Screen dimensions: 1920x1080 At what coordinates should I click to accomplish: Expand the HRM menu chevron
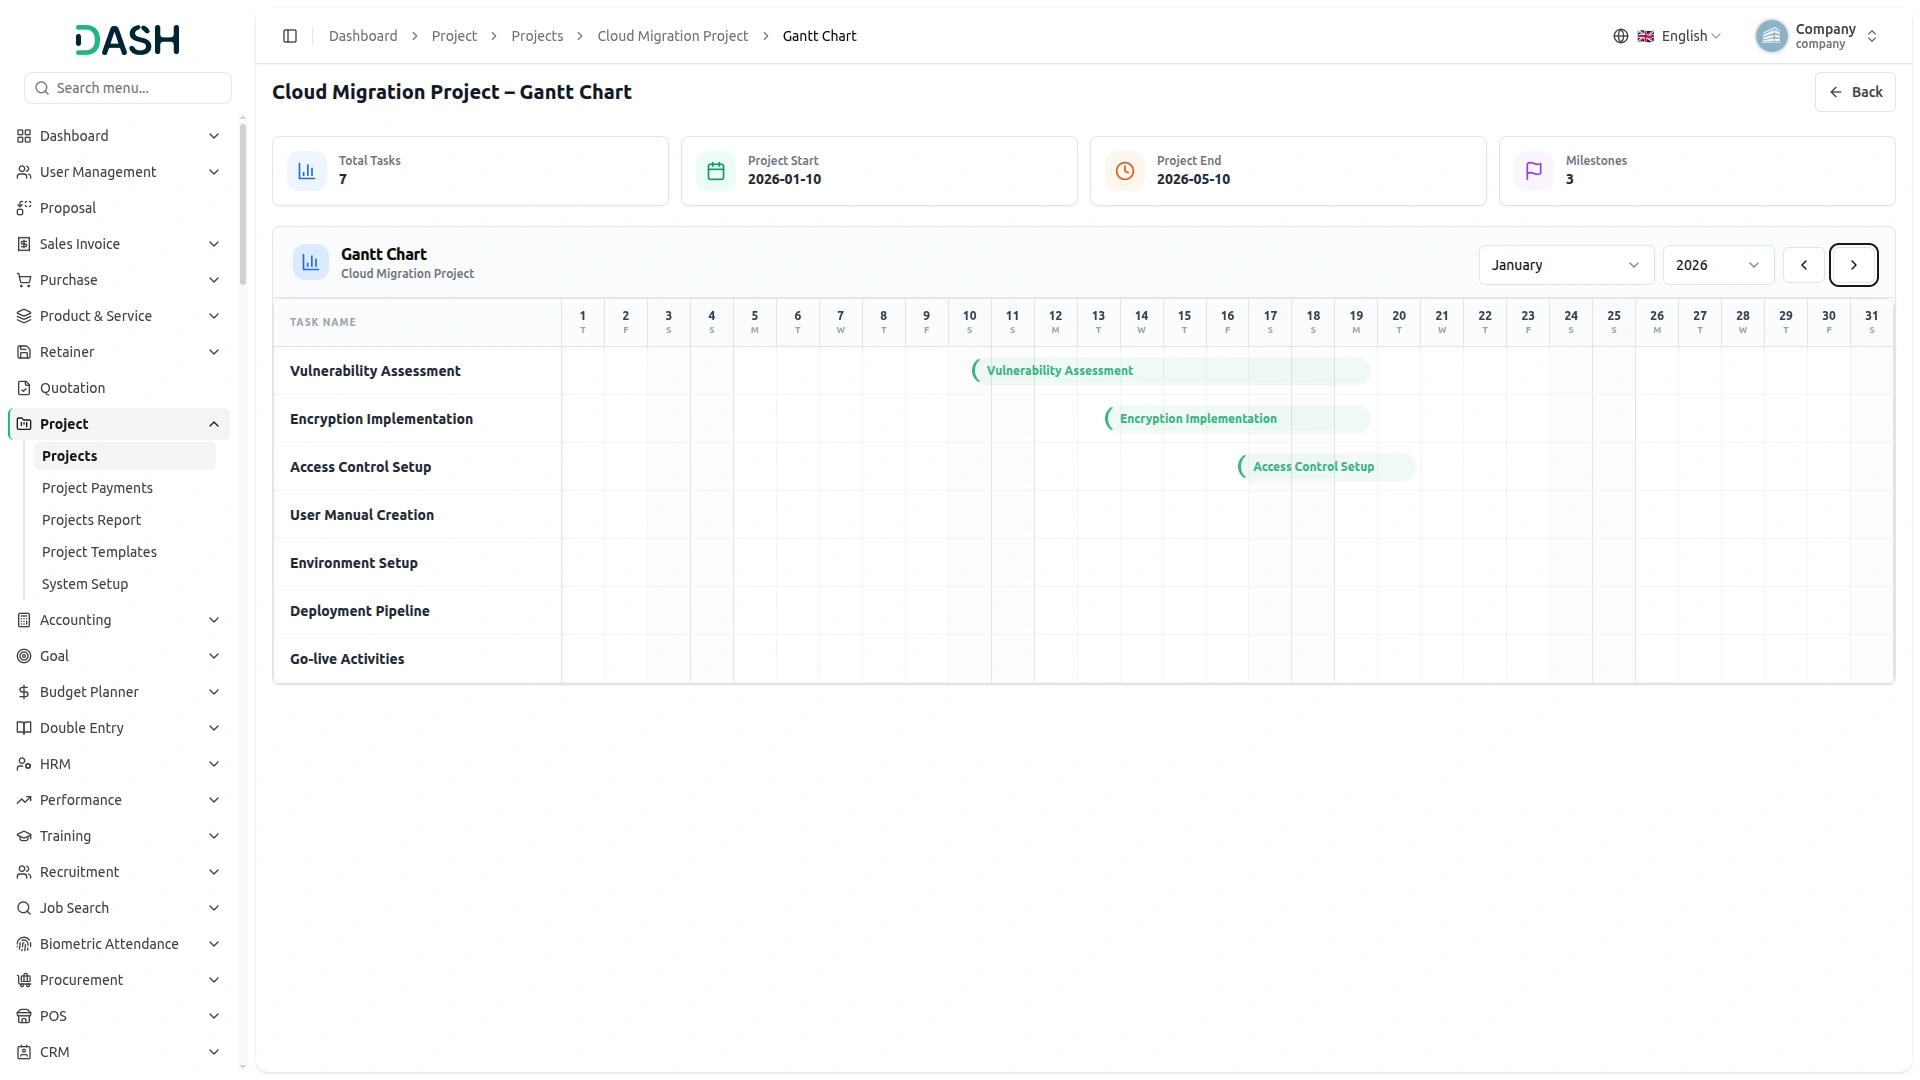[214, 764]
